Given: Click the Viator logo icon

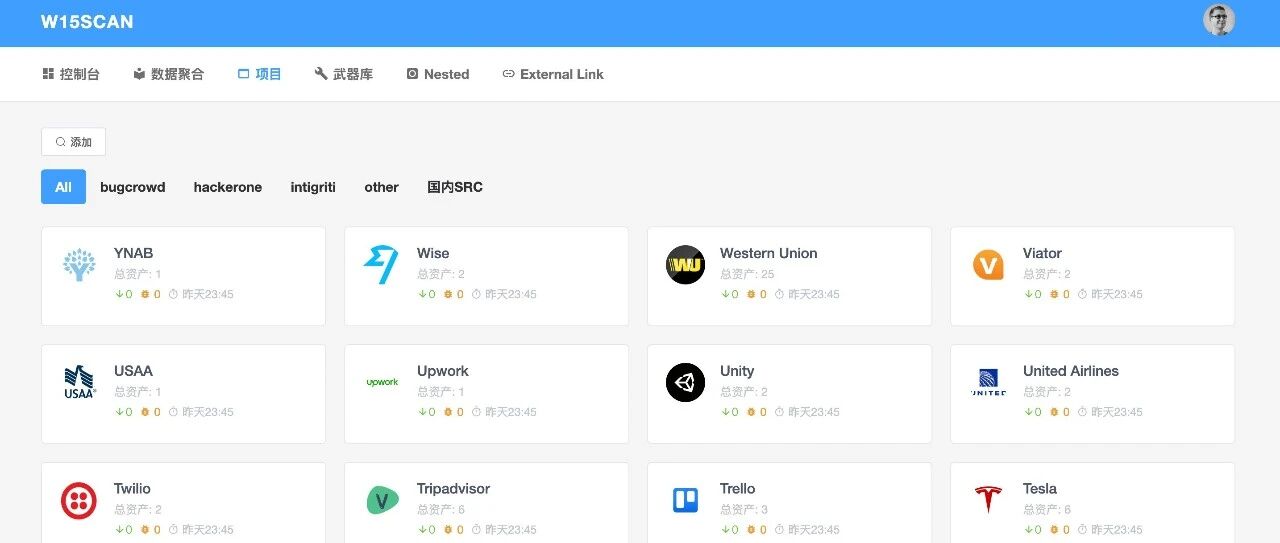Looking at the screenshot, I should click(988, 265).
